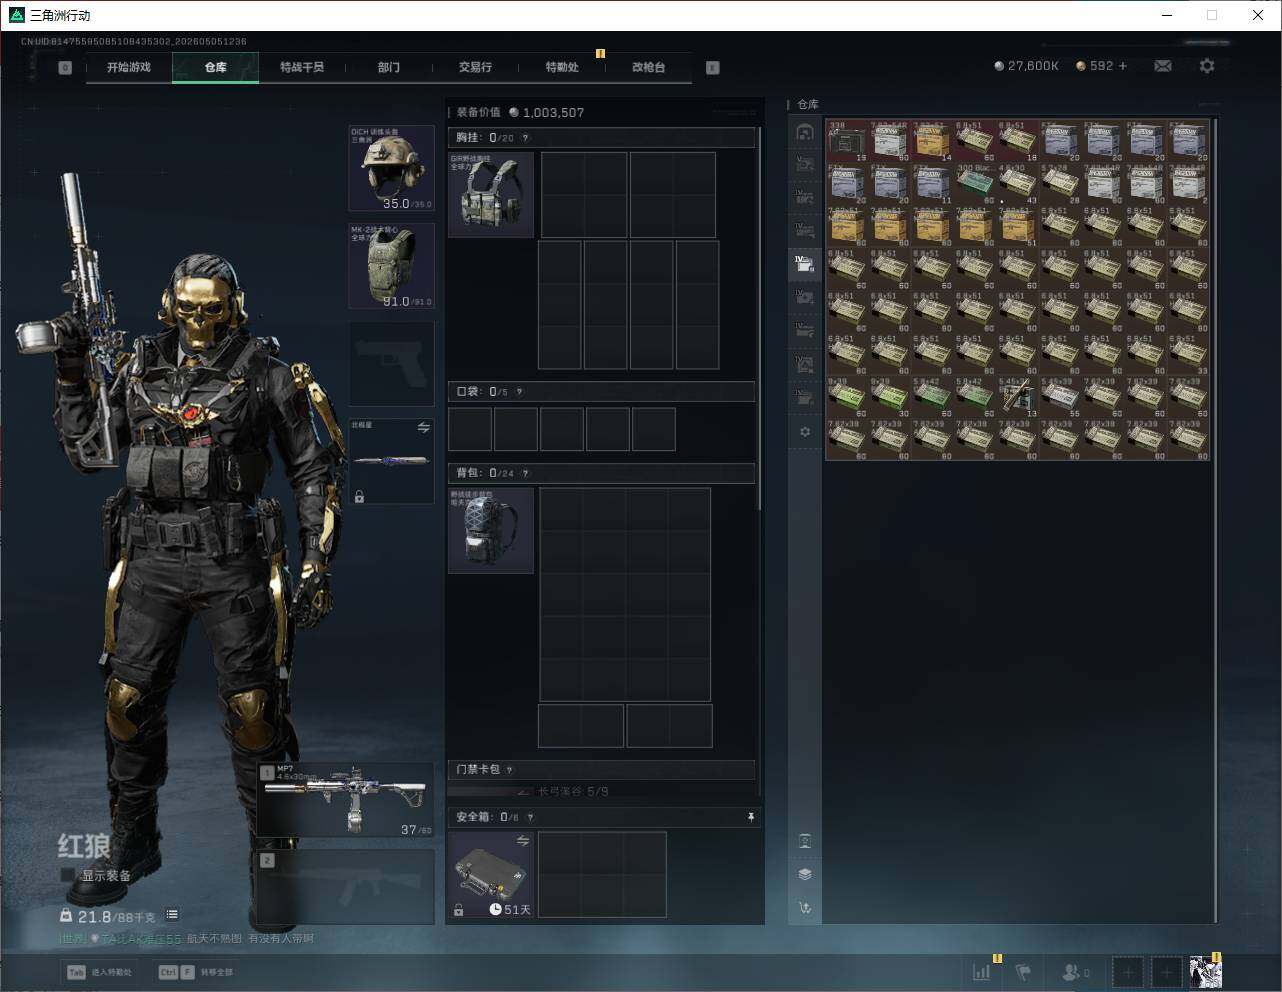The image size is (1282, 992).
Task: Click the help icon next to 安全箱
Action: (x=530, y=817)
